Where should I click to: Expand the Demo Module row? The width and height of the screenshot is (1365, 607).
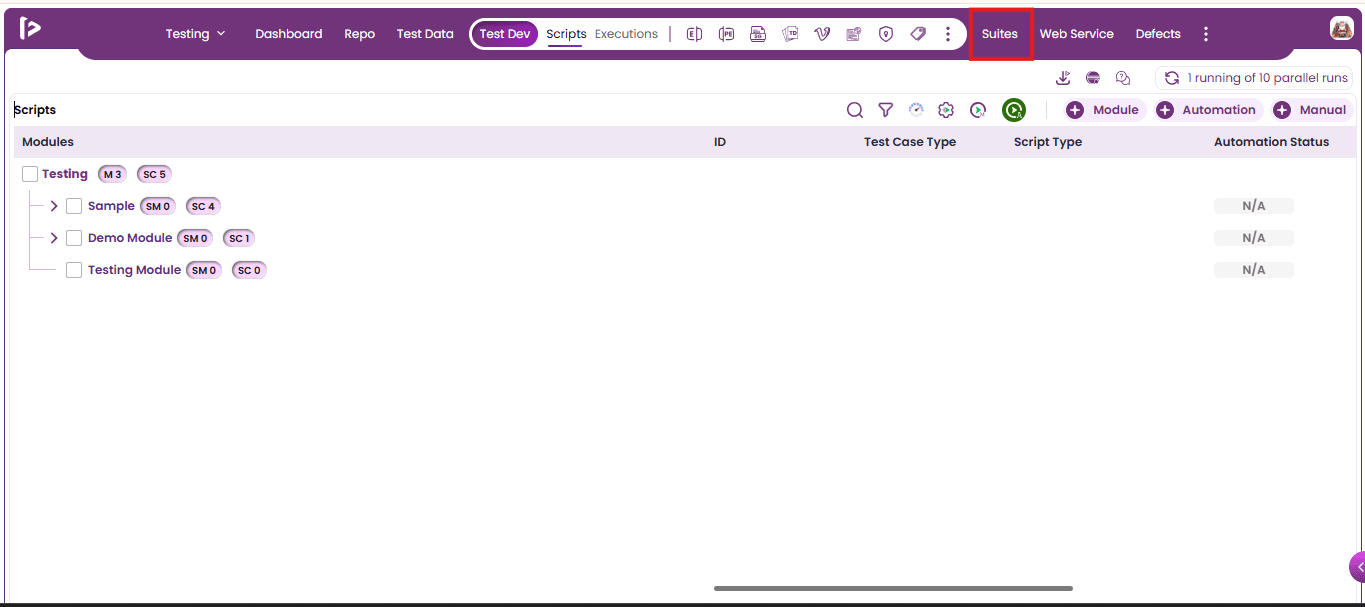(54, 238)
